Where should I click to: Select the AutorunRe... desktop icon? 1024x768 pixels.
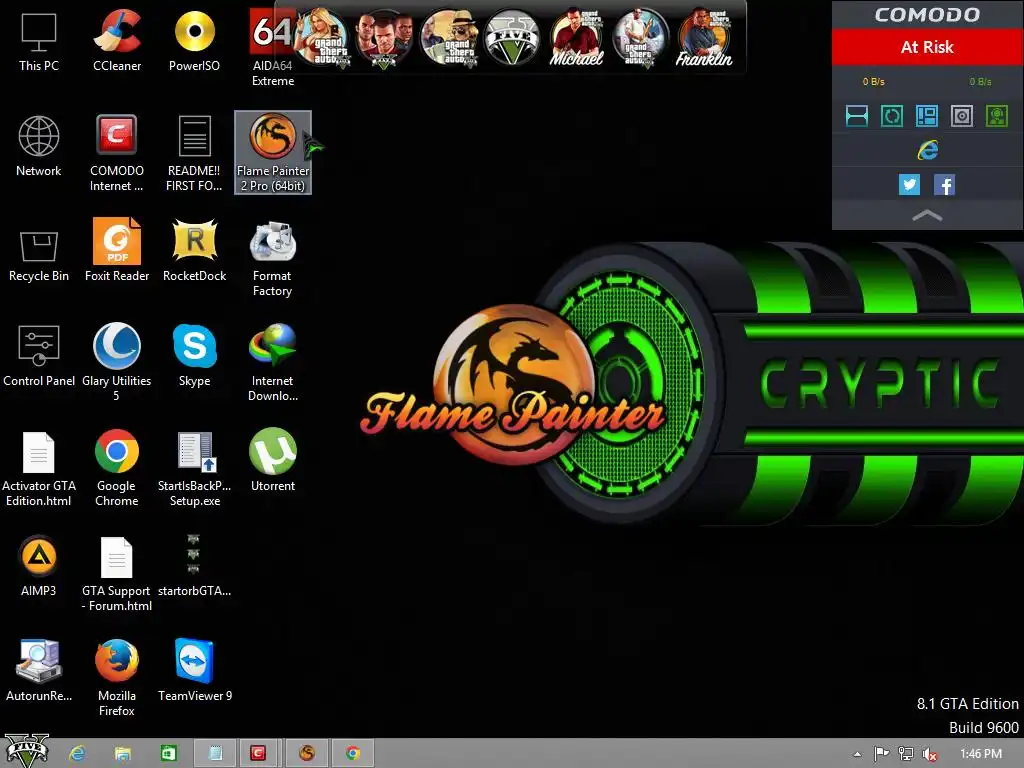[x=39, y=671]
